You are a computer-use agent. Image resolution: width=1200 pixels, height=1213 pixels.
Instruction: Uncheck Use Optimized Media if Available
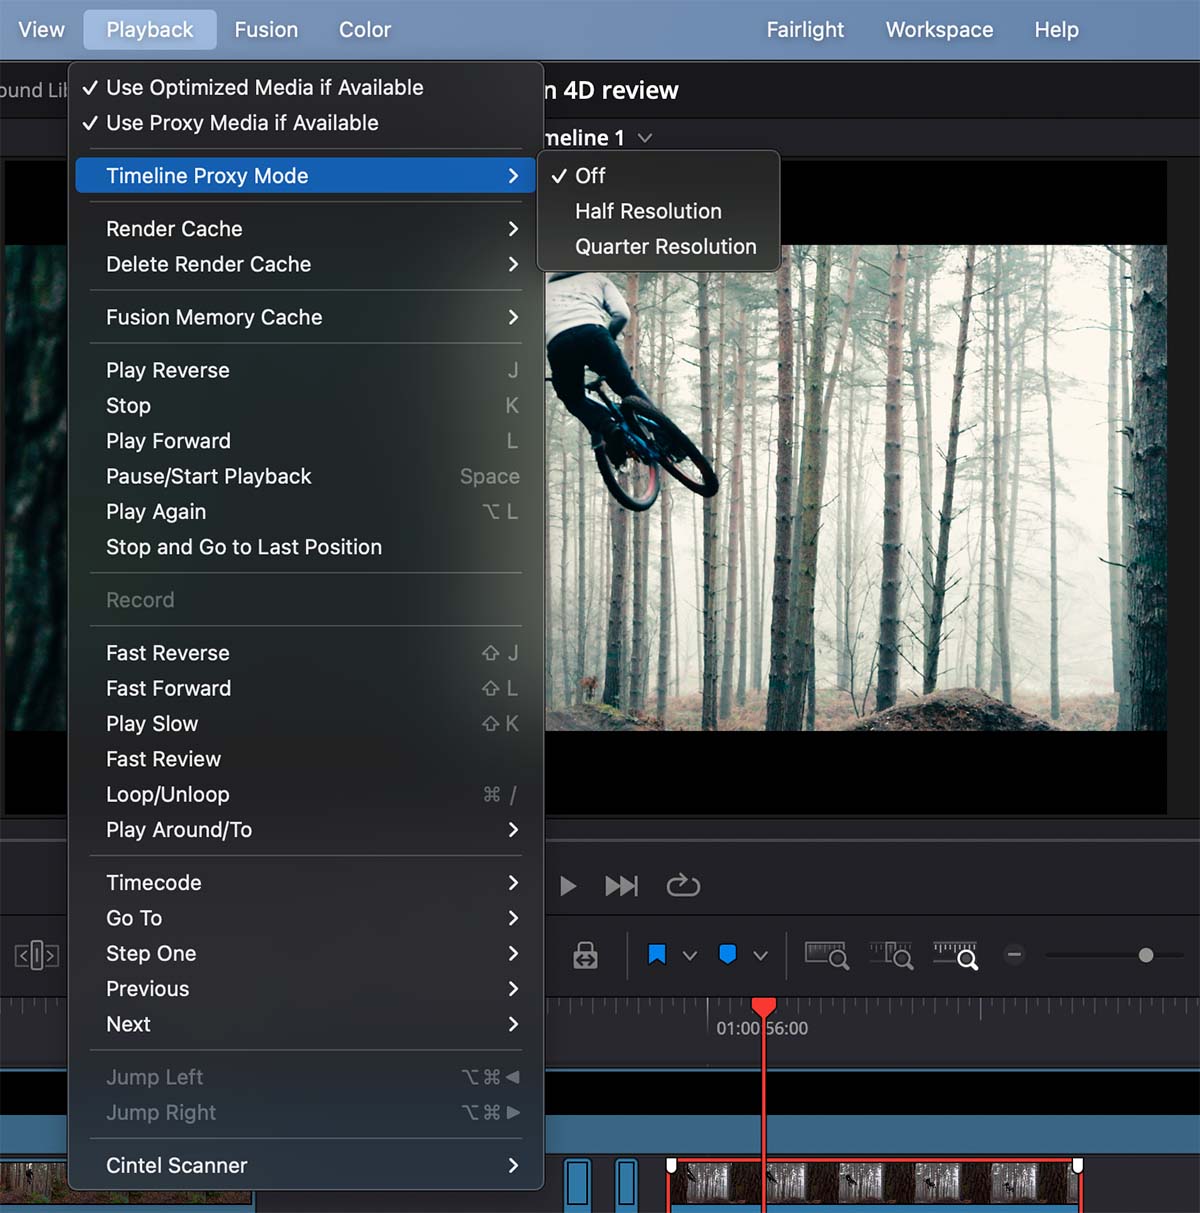(x=264, y=88)
